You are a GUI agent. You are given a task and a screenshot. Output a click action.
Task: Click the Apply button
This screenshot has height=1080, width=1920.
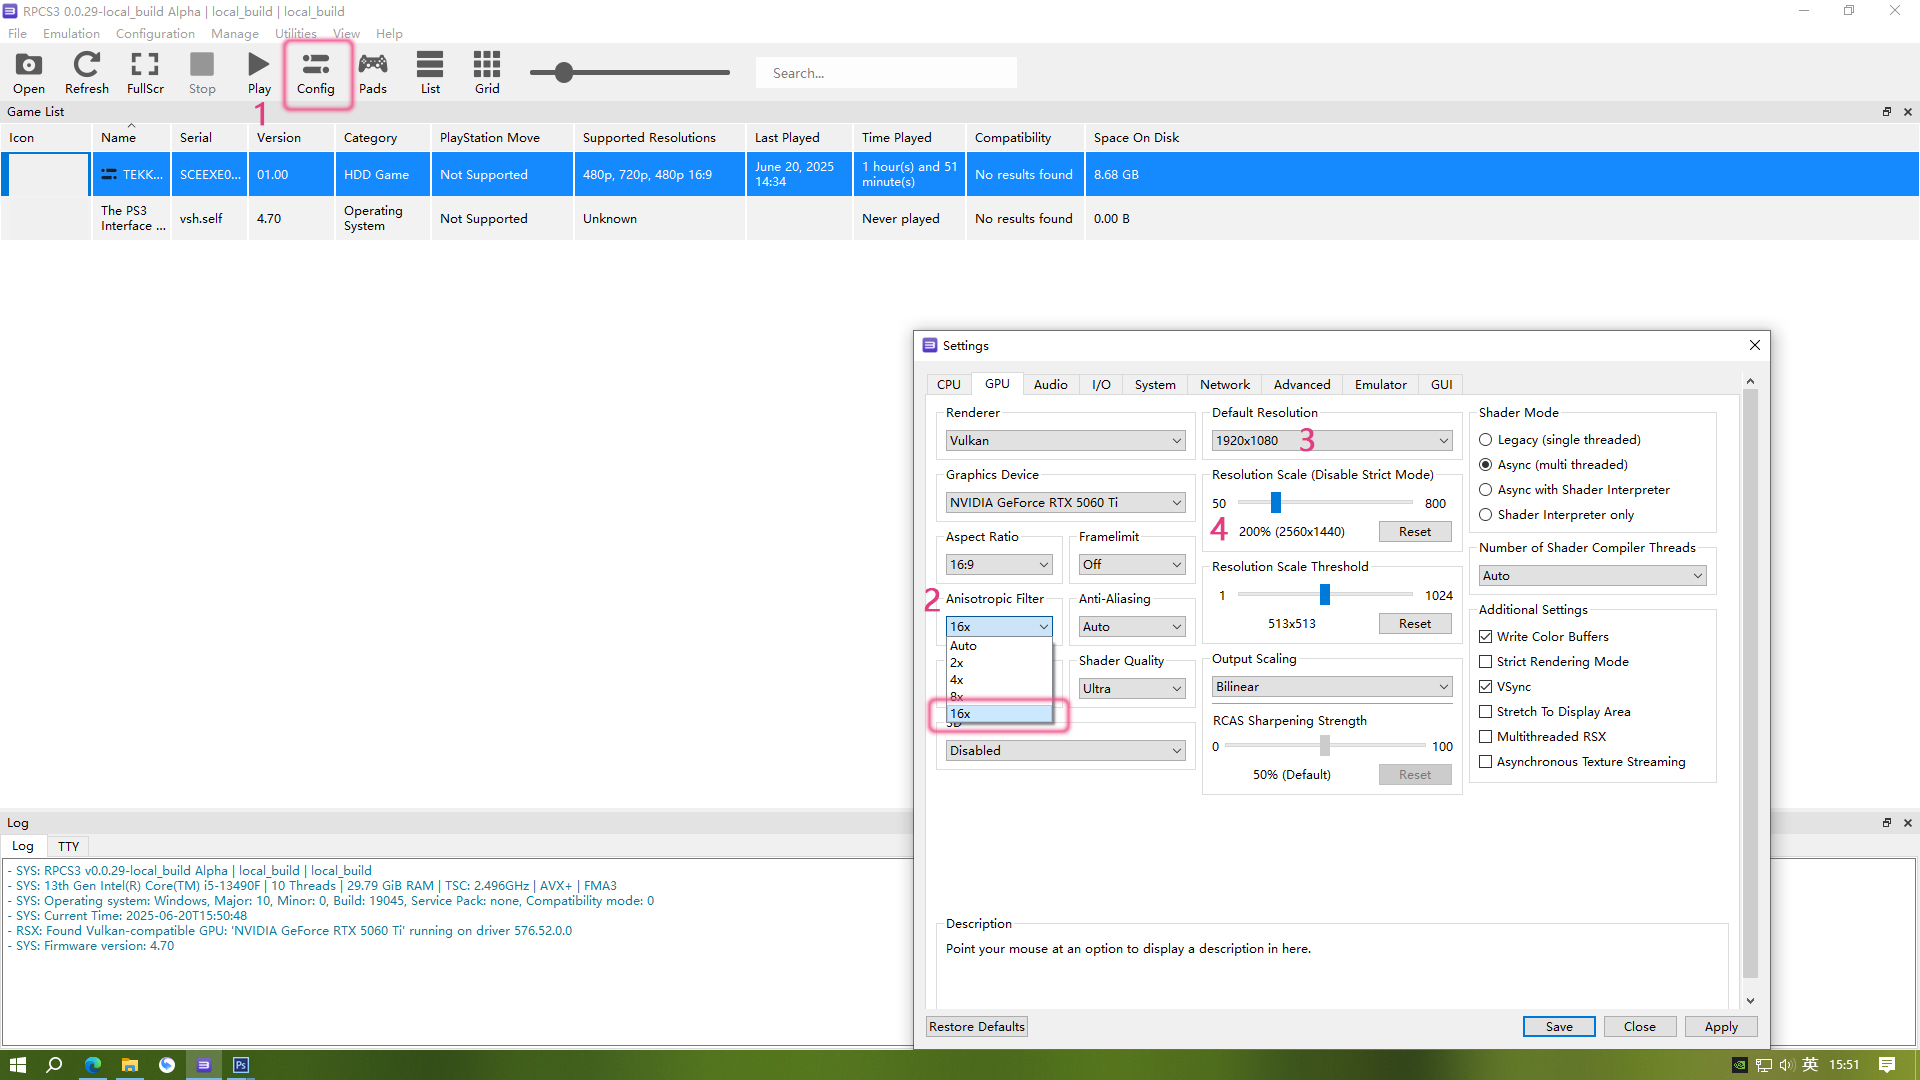(1721, 1027)
